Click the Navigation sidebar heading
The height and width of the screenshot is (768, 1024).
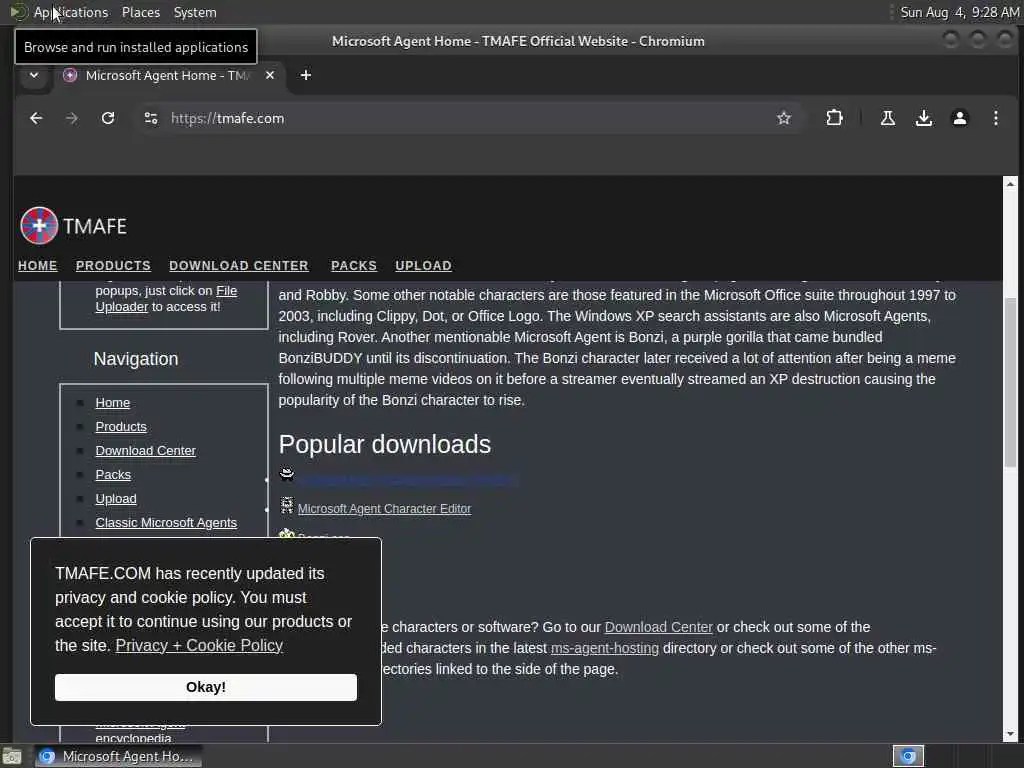tap(136, 359)
